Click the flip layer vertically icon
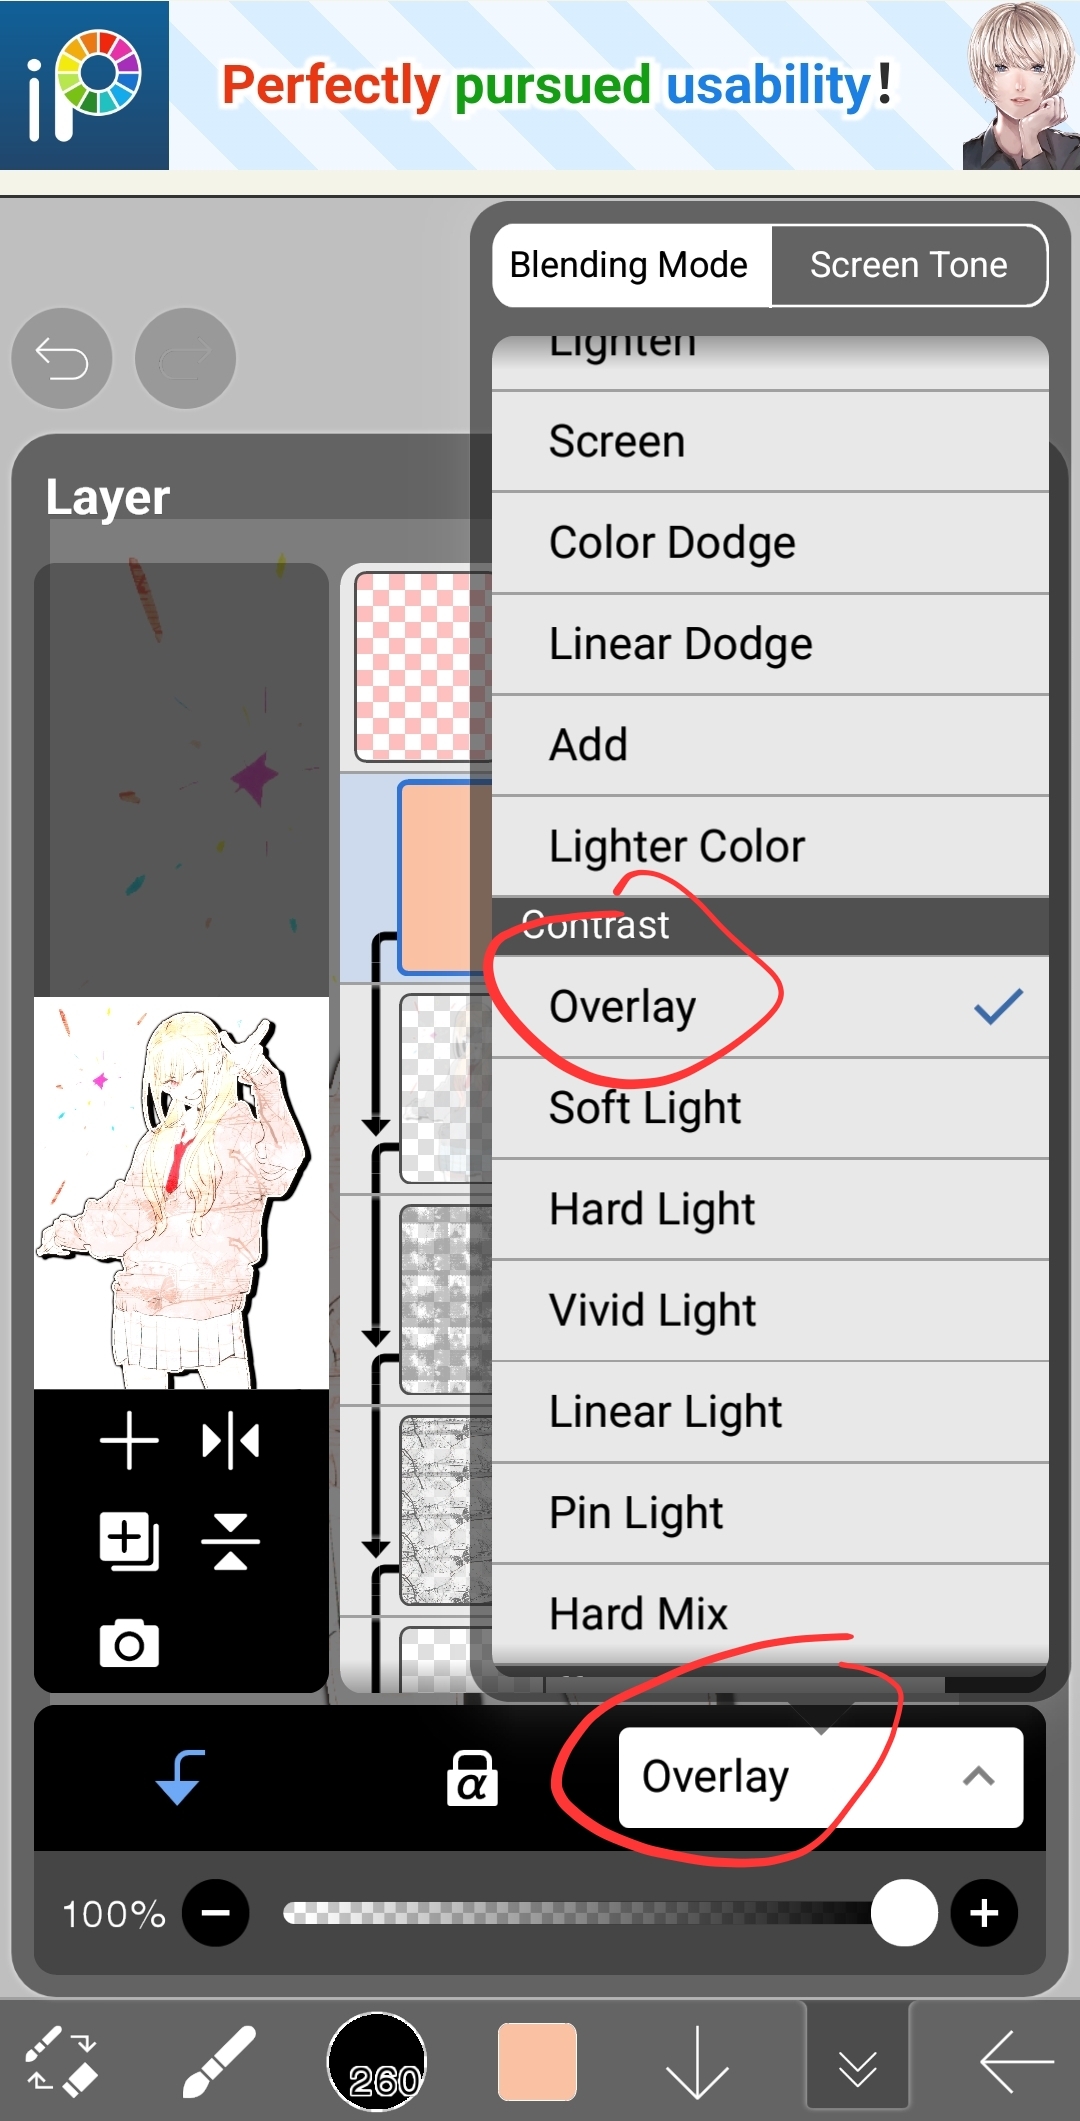This screenshot has height=2121, width=1080. point(231,1541)
